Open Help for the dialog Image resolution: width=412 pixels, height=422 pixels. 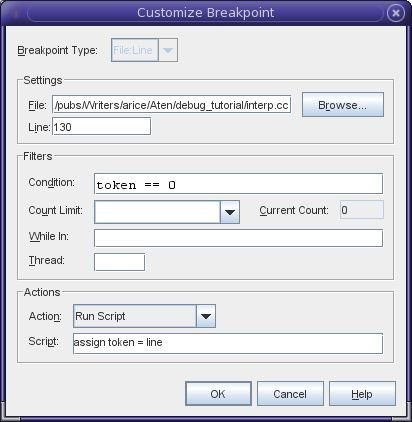(362, 394)
